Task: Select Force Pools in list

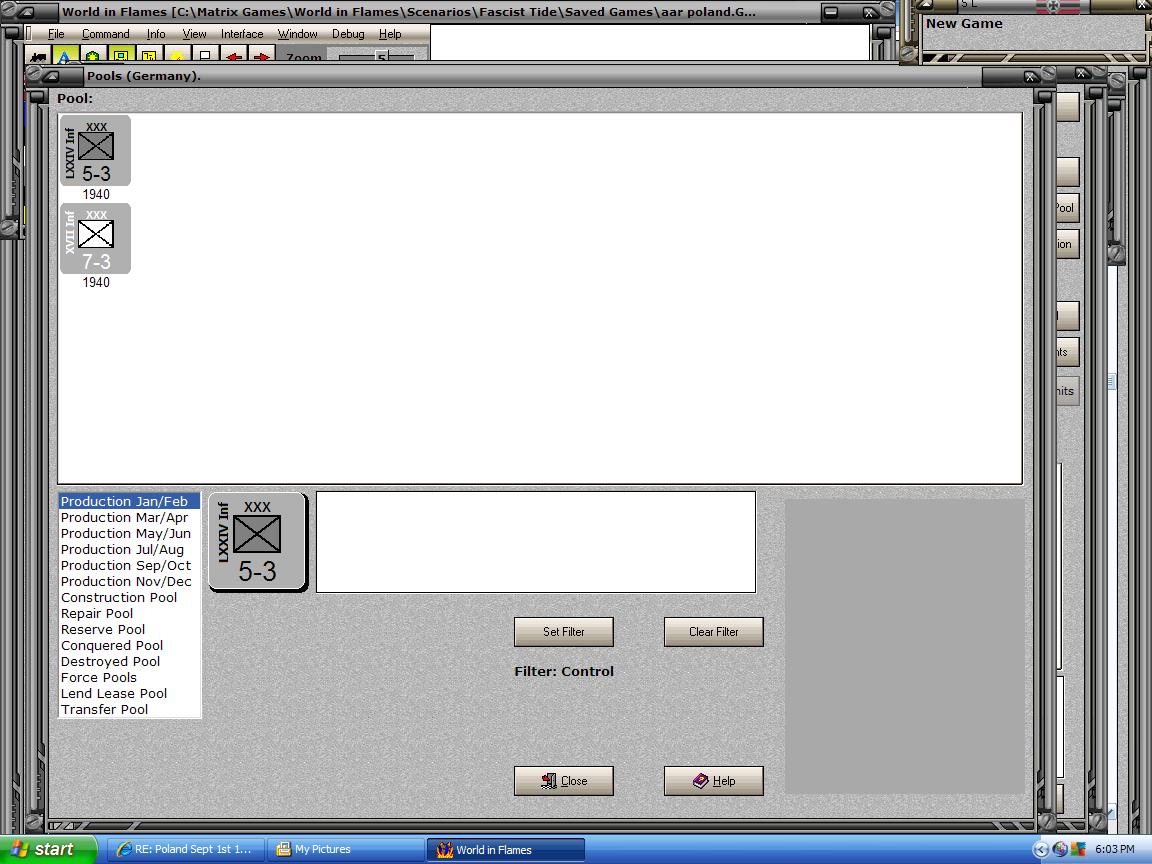Action: pyautogui.click(x=129, y=677)
